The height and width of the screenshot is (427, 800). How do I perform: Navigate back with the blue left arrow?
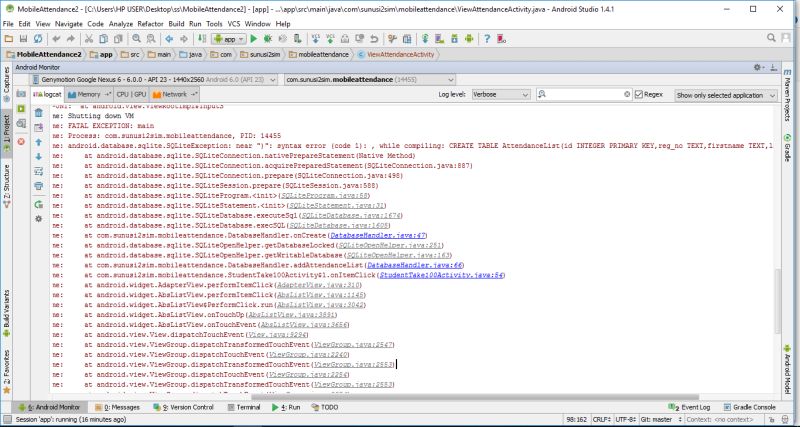[169, 39]
